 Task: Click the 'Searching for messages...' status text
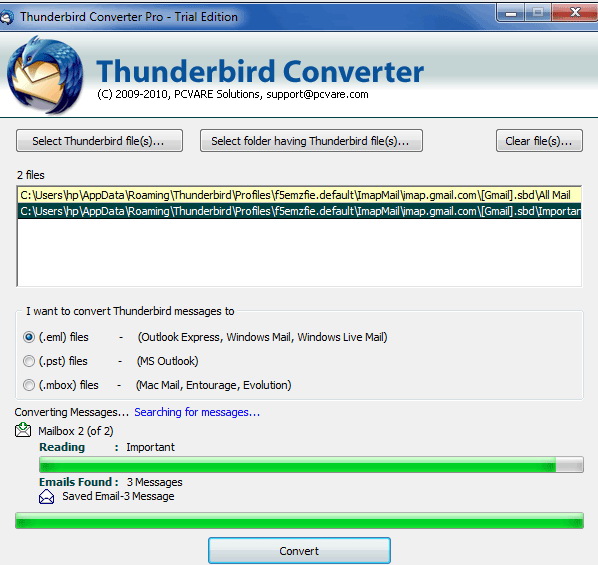(x=197, y=412)
